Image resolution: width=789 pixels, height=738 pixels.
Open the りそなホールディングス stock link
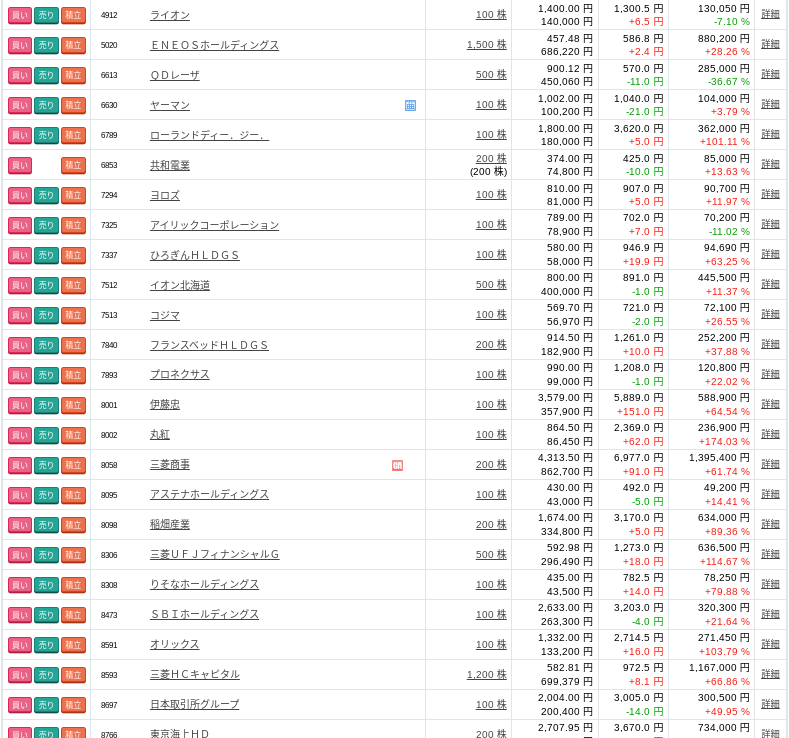point(204,585)
